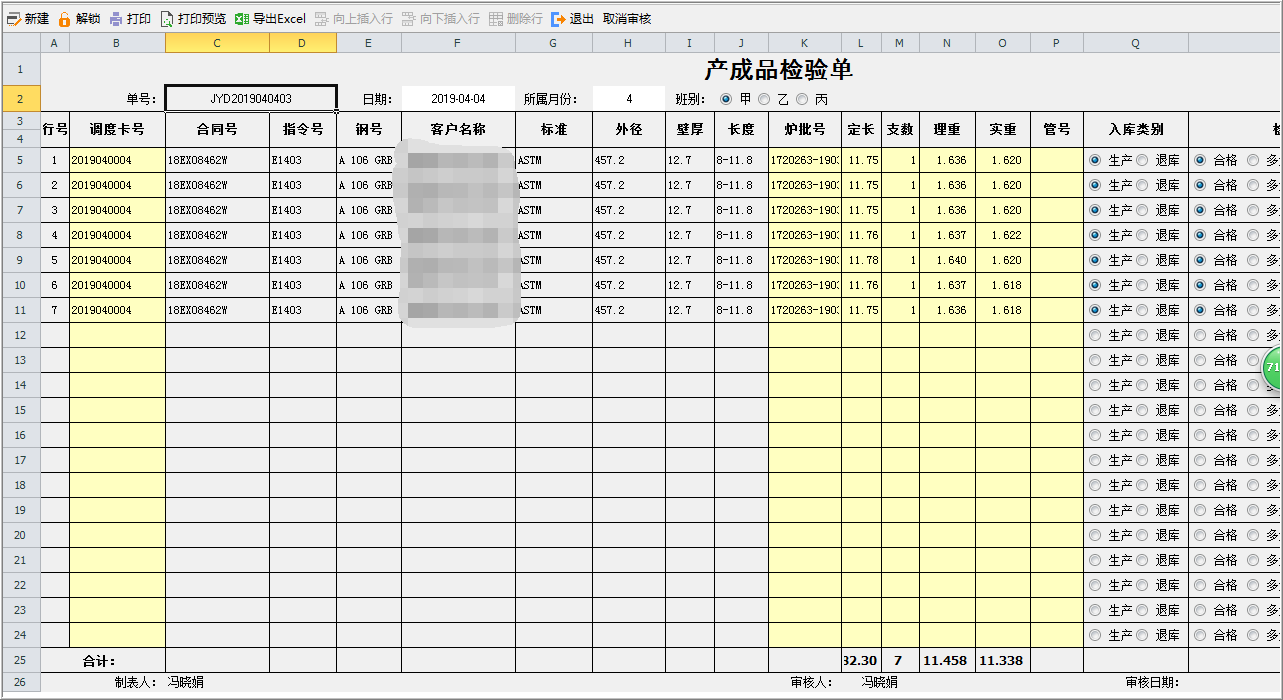The image size is (1283, 700).
Task: Click the green circular floating badge
Action: point(1272,368)
